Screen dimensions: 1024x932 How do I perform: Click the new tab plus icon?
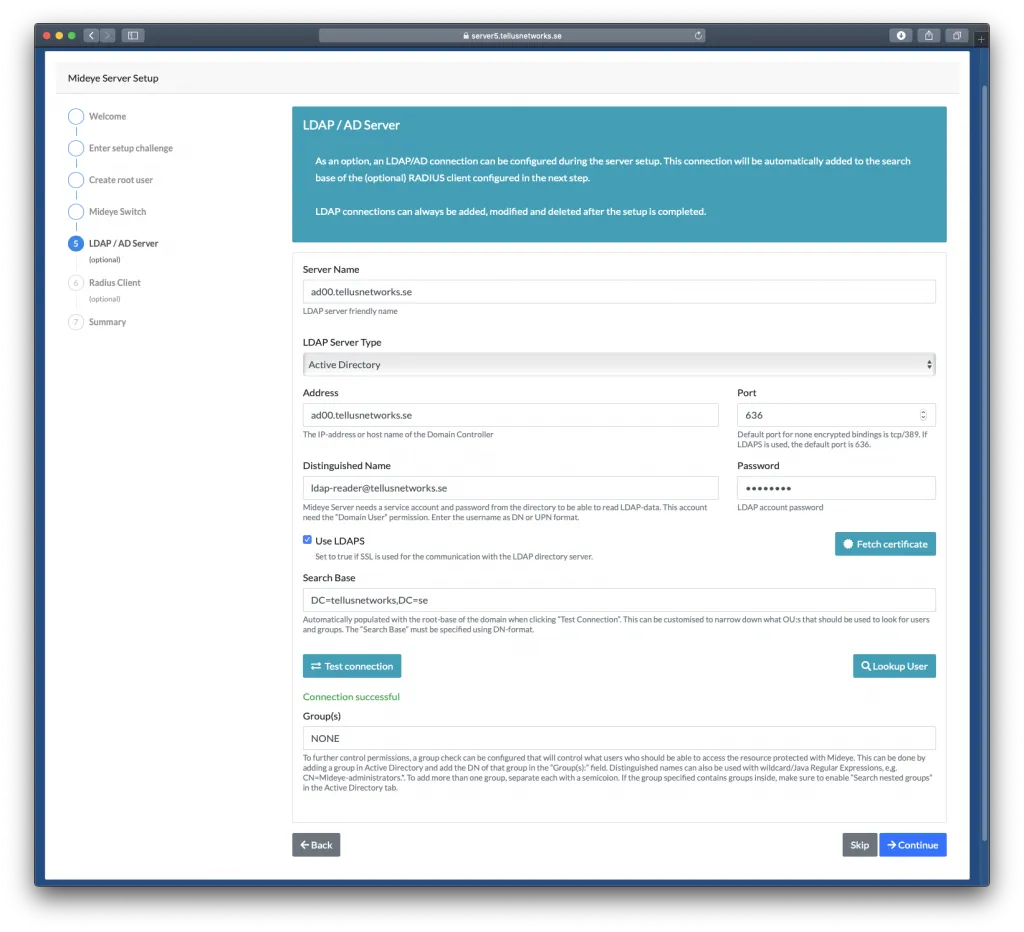(x=980, y=38)
